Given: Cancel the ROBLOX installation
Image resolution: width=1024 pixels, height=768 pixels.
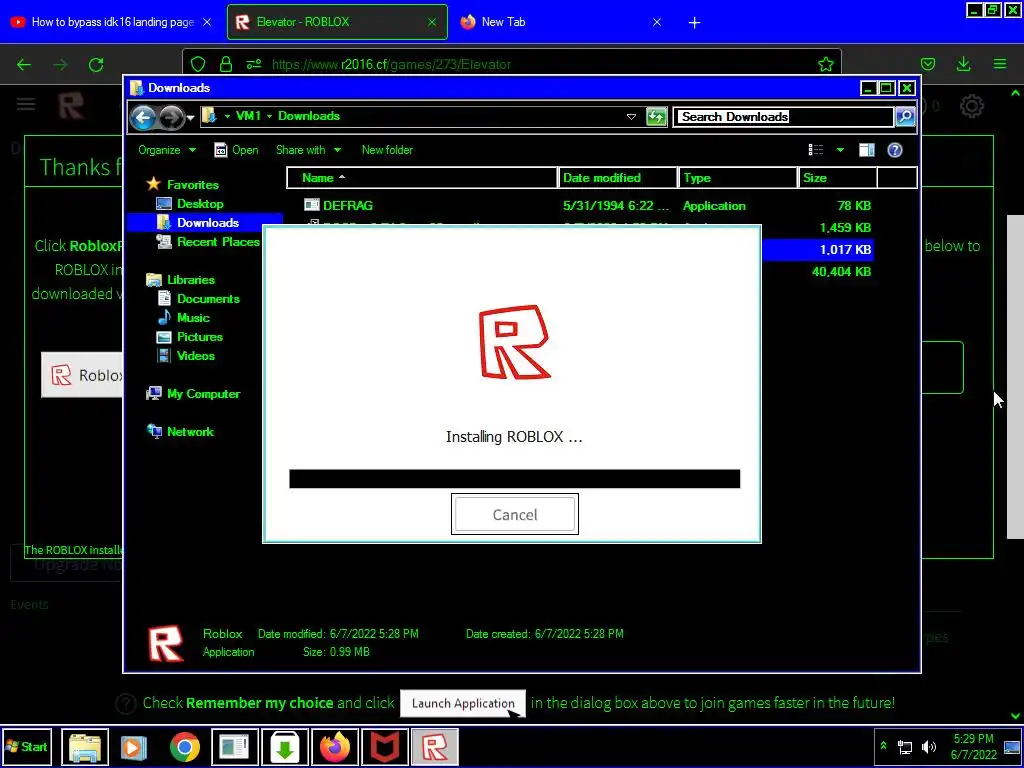Looking at the screenshot, I should click(515, 514).
